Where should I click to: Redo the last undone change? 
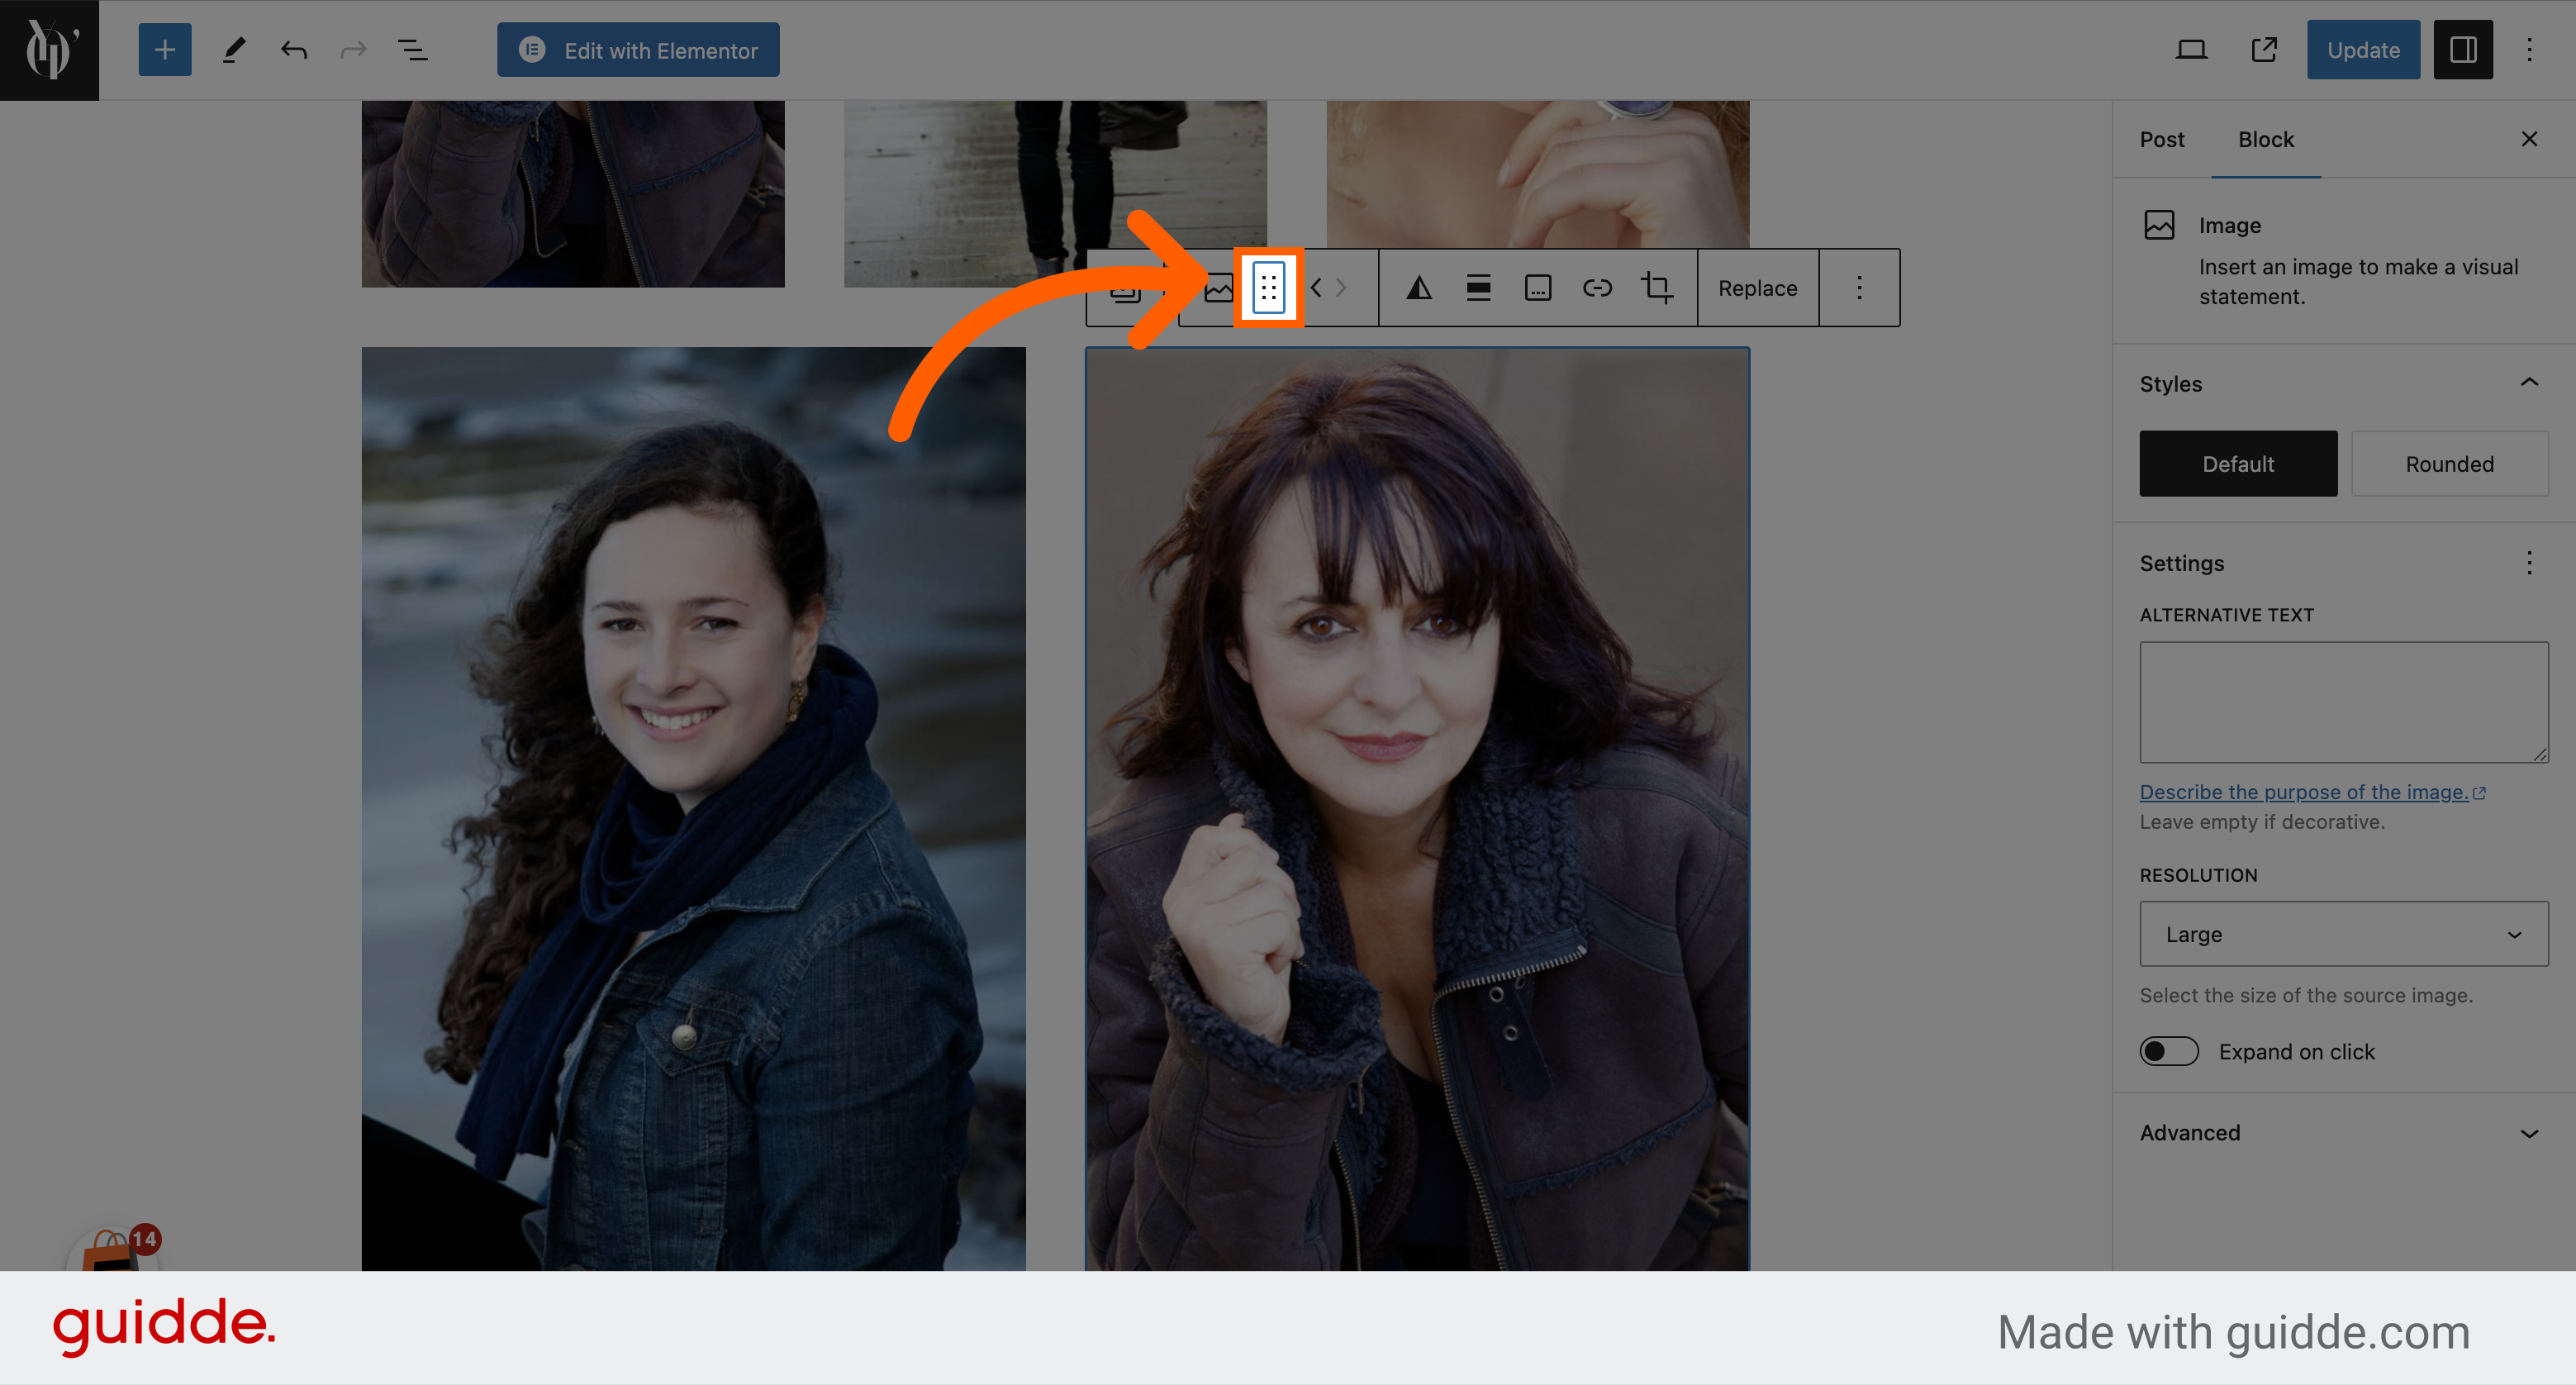(353, 50)
